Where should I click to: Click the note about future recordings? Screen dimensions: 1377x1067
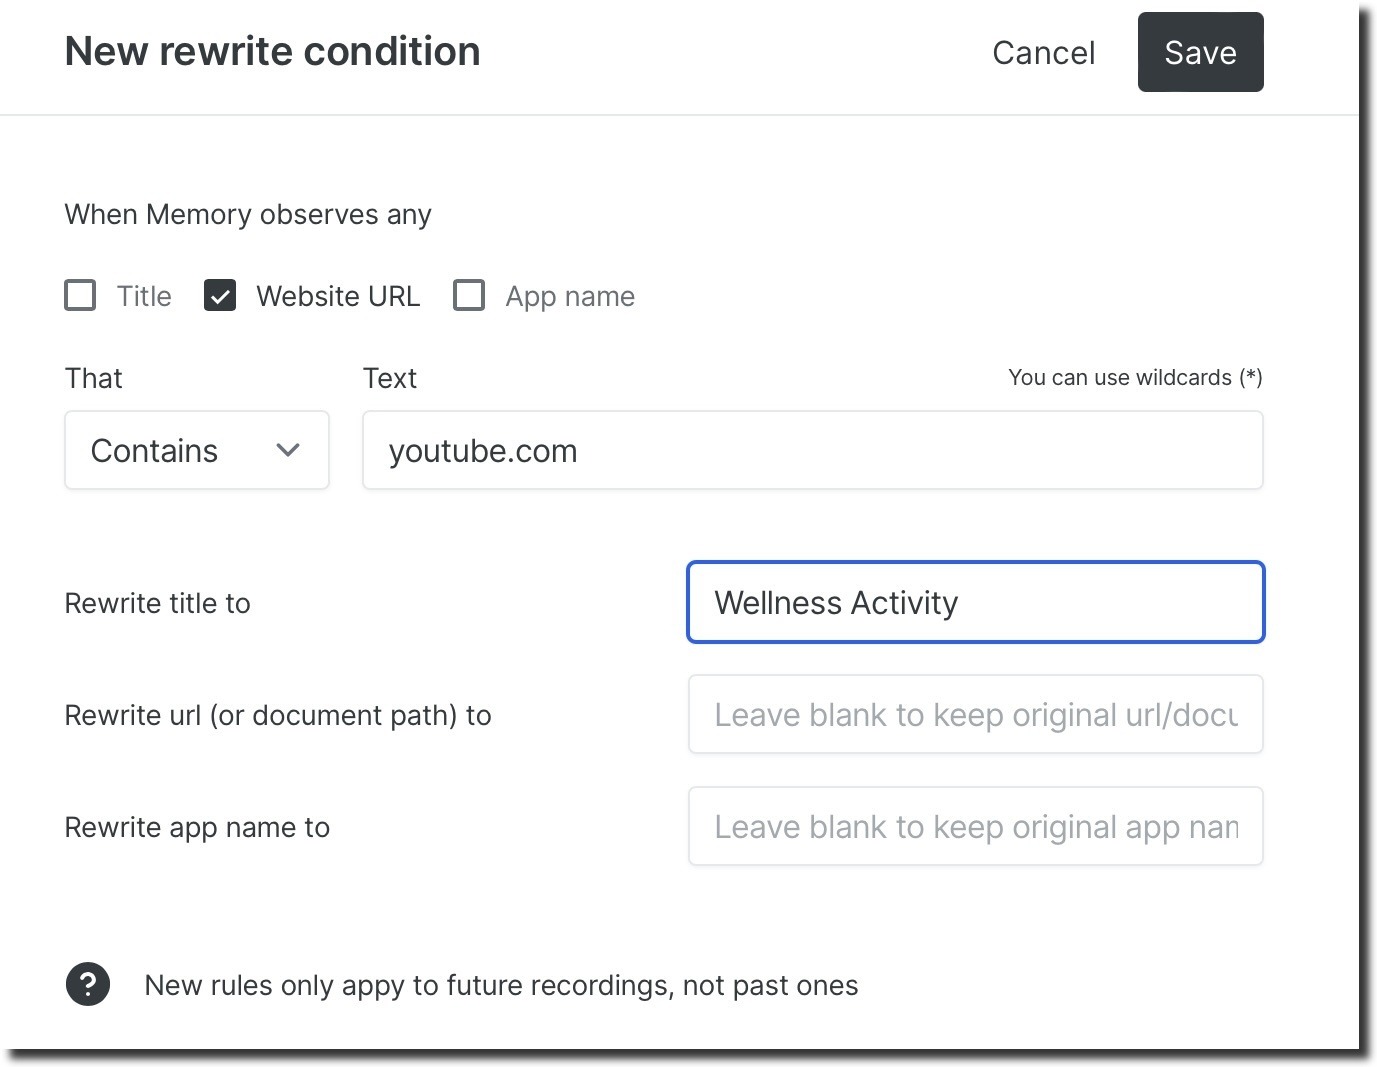pos(501,984)
